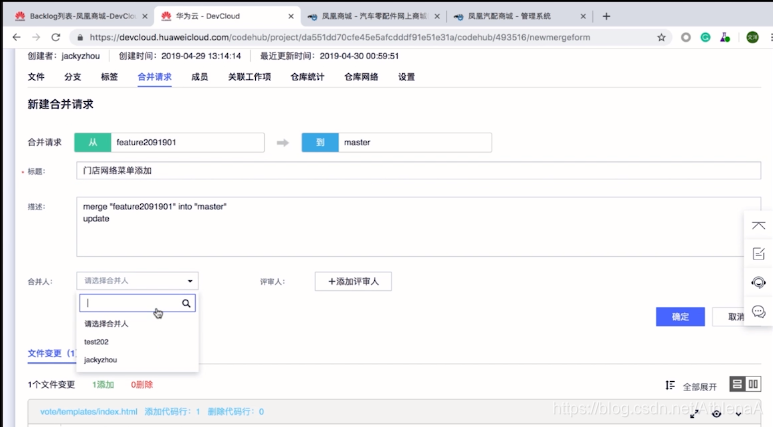Viewport: 773px width, 427px height.
Task: Open the vote/templates/index.html file link
Action: tap(89, 412)
